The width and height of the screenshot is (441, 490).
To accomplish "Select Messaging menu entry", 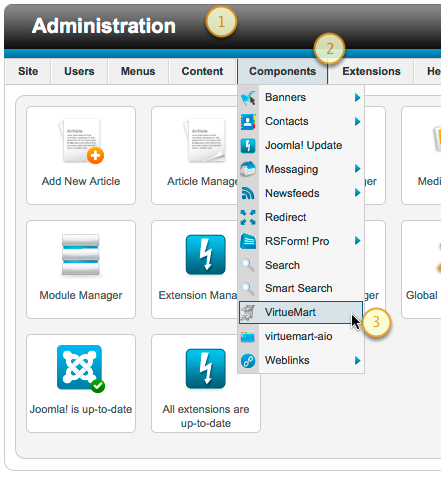I will (301, 169).
